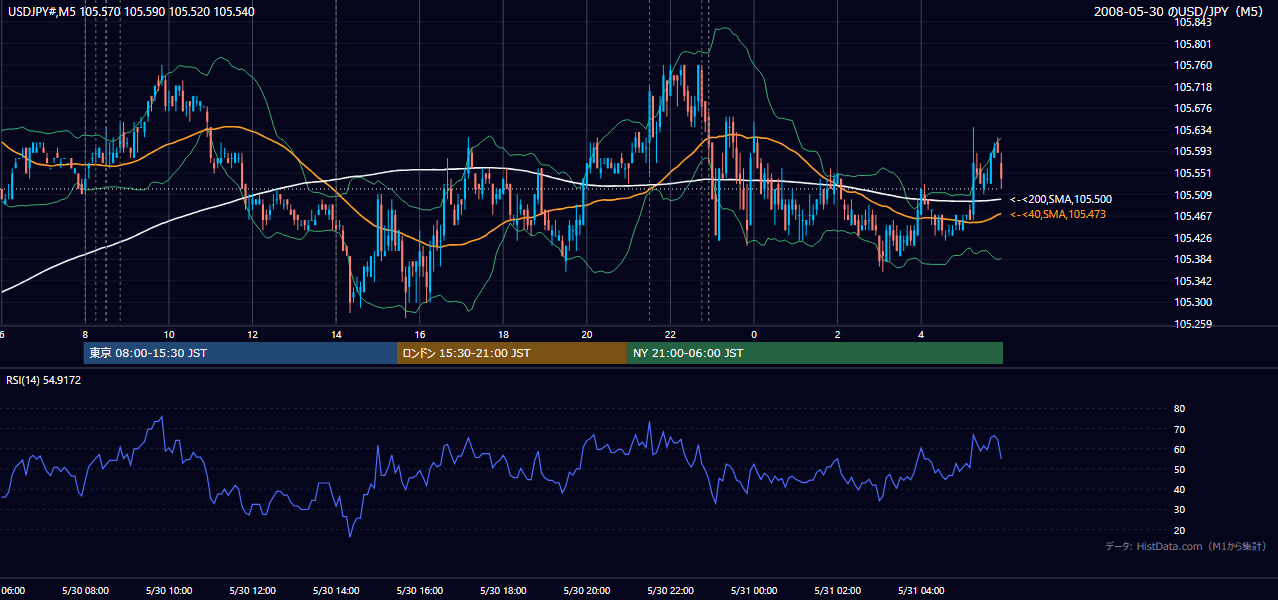Click RSI scale value 60

(1179, 449)
